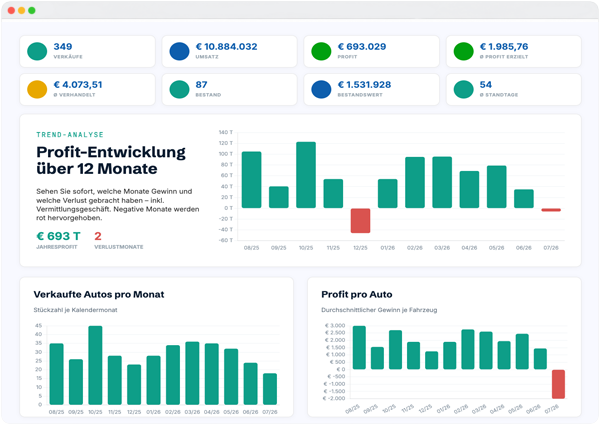600x425 pixels.
Task: Click the 05/26 bar in Profit-Entwicklung chart
Action: pyautogui.click(x=496, y=187)
